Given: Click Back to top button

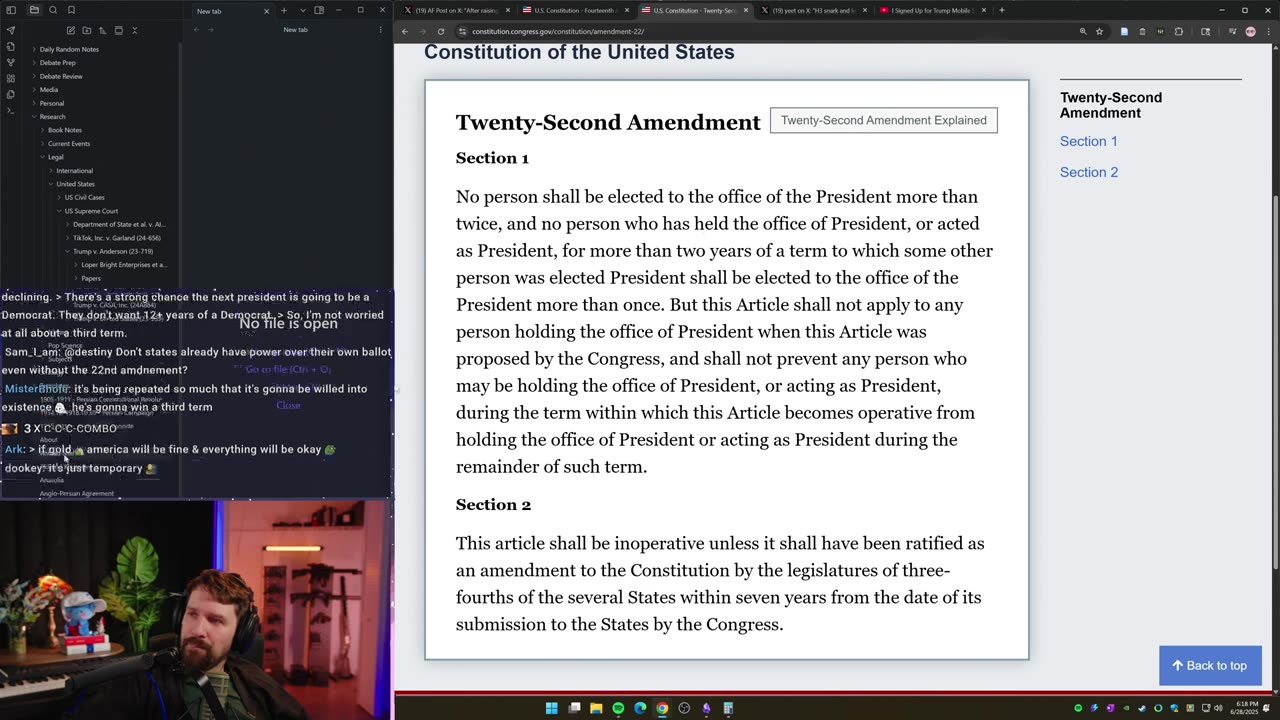Looking at the screenshot, I should pyautogui.click(x=1210, y=665).
